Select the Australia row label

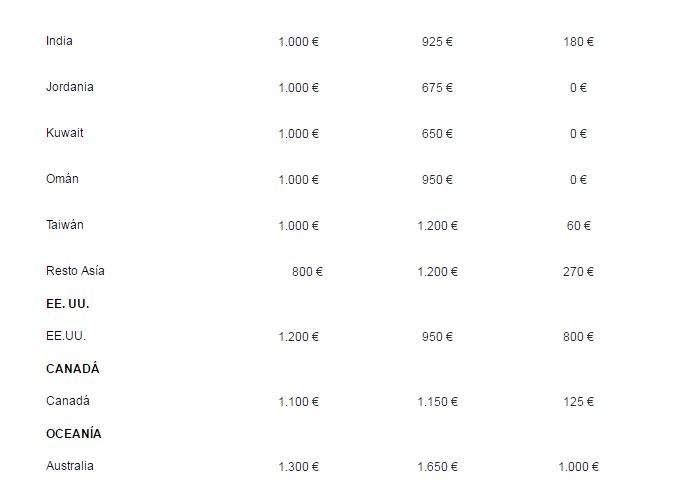point(70,466)
